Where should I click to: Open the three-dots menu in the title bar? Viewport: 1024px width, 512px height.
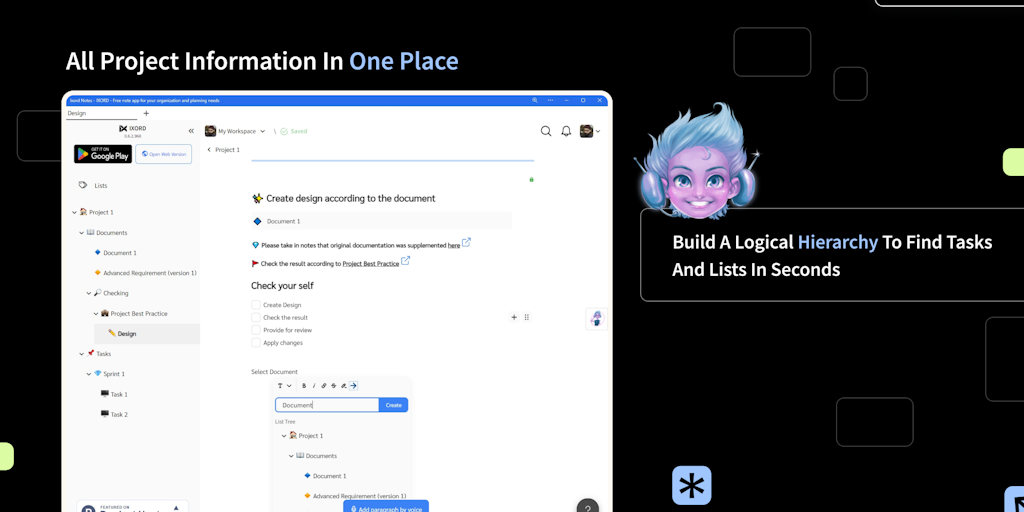pyautogui.click(x=551, y=101)
